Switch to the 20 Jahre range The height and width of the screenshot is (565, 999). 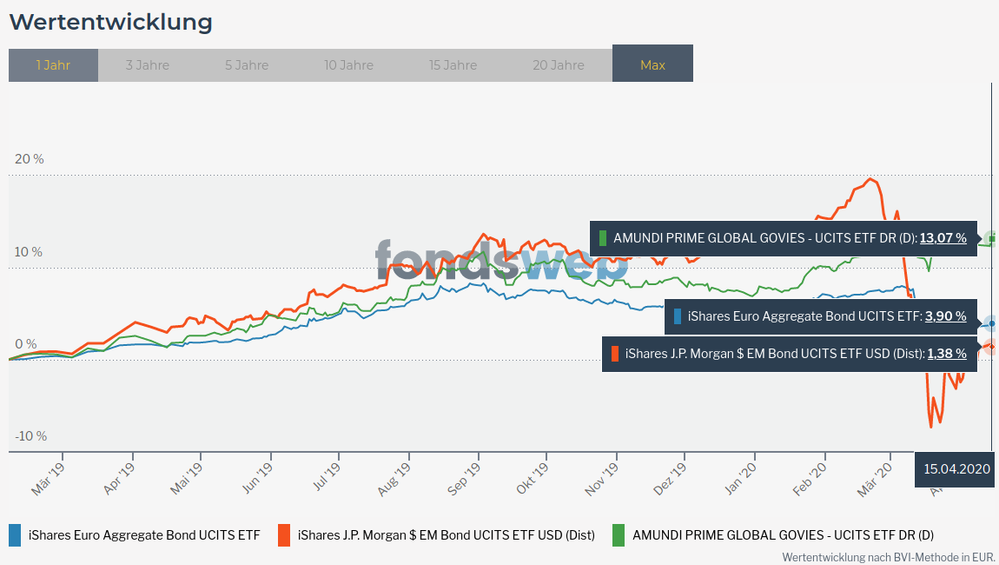click(x=558, y=65)
